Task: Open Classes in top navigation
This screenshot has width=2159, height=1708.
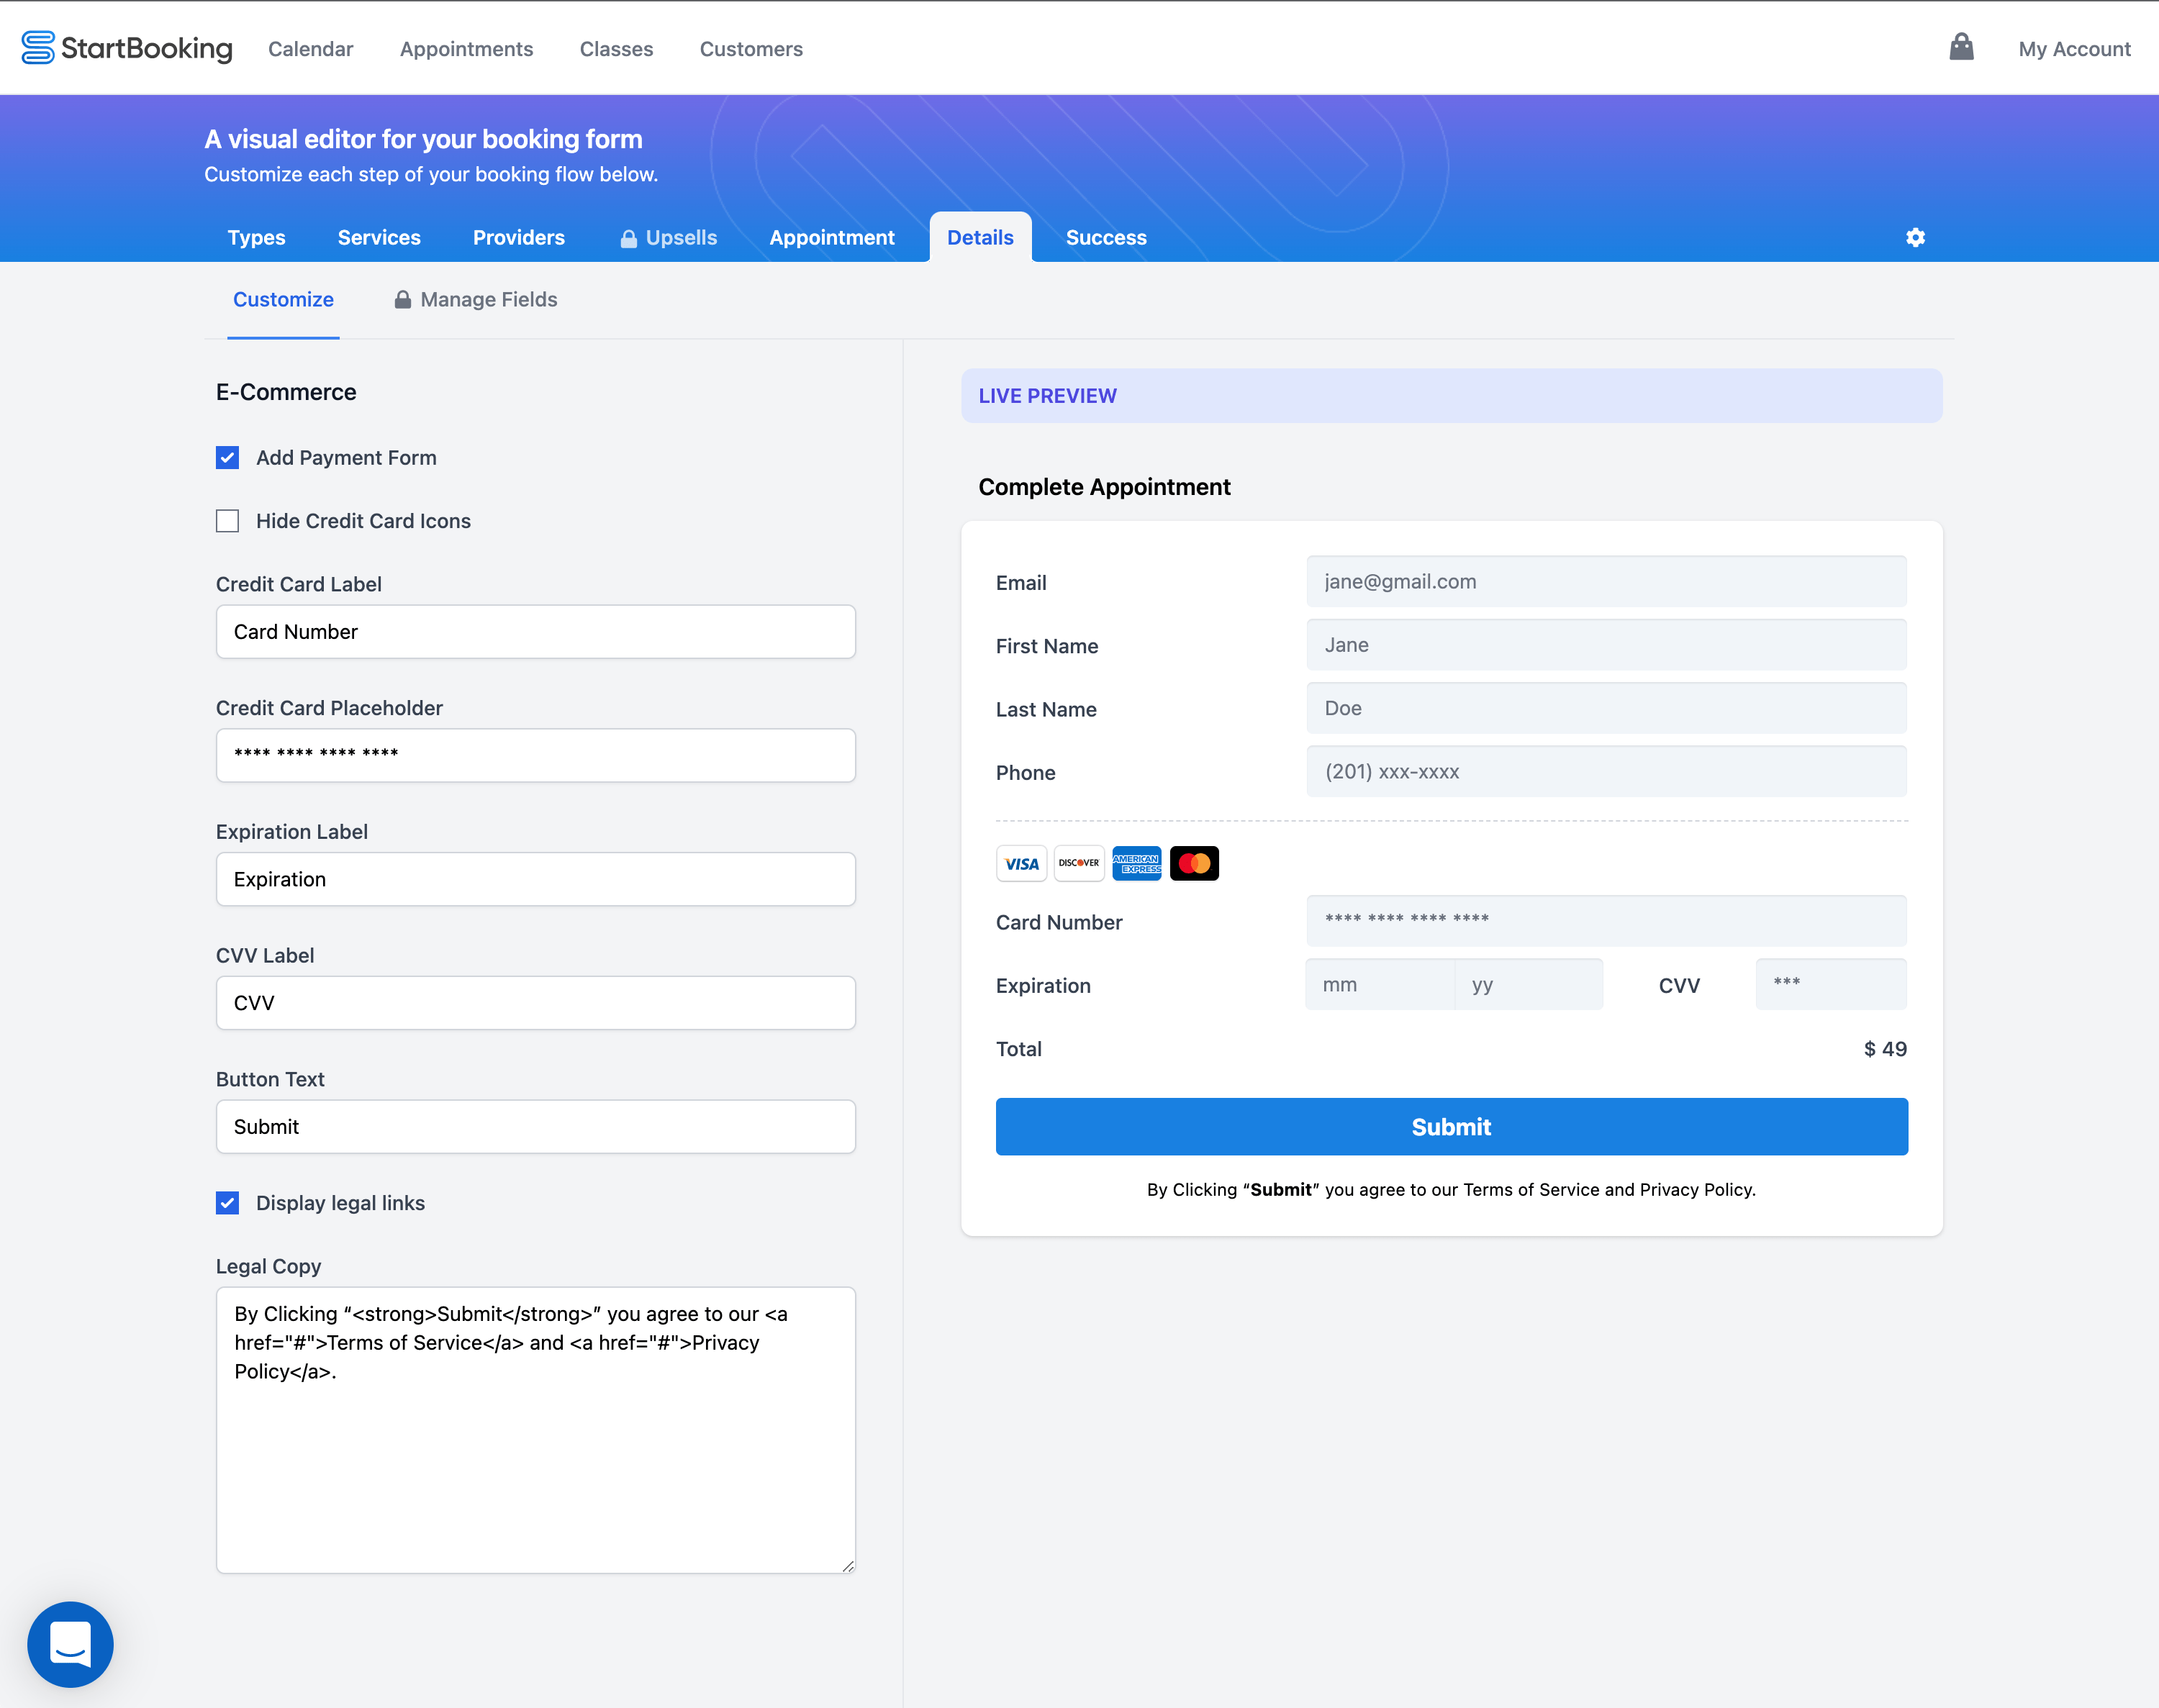Action: (616, 49)
